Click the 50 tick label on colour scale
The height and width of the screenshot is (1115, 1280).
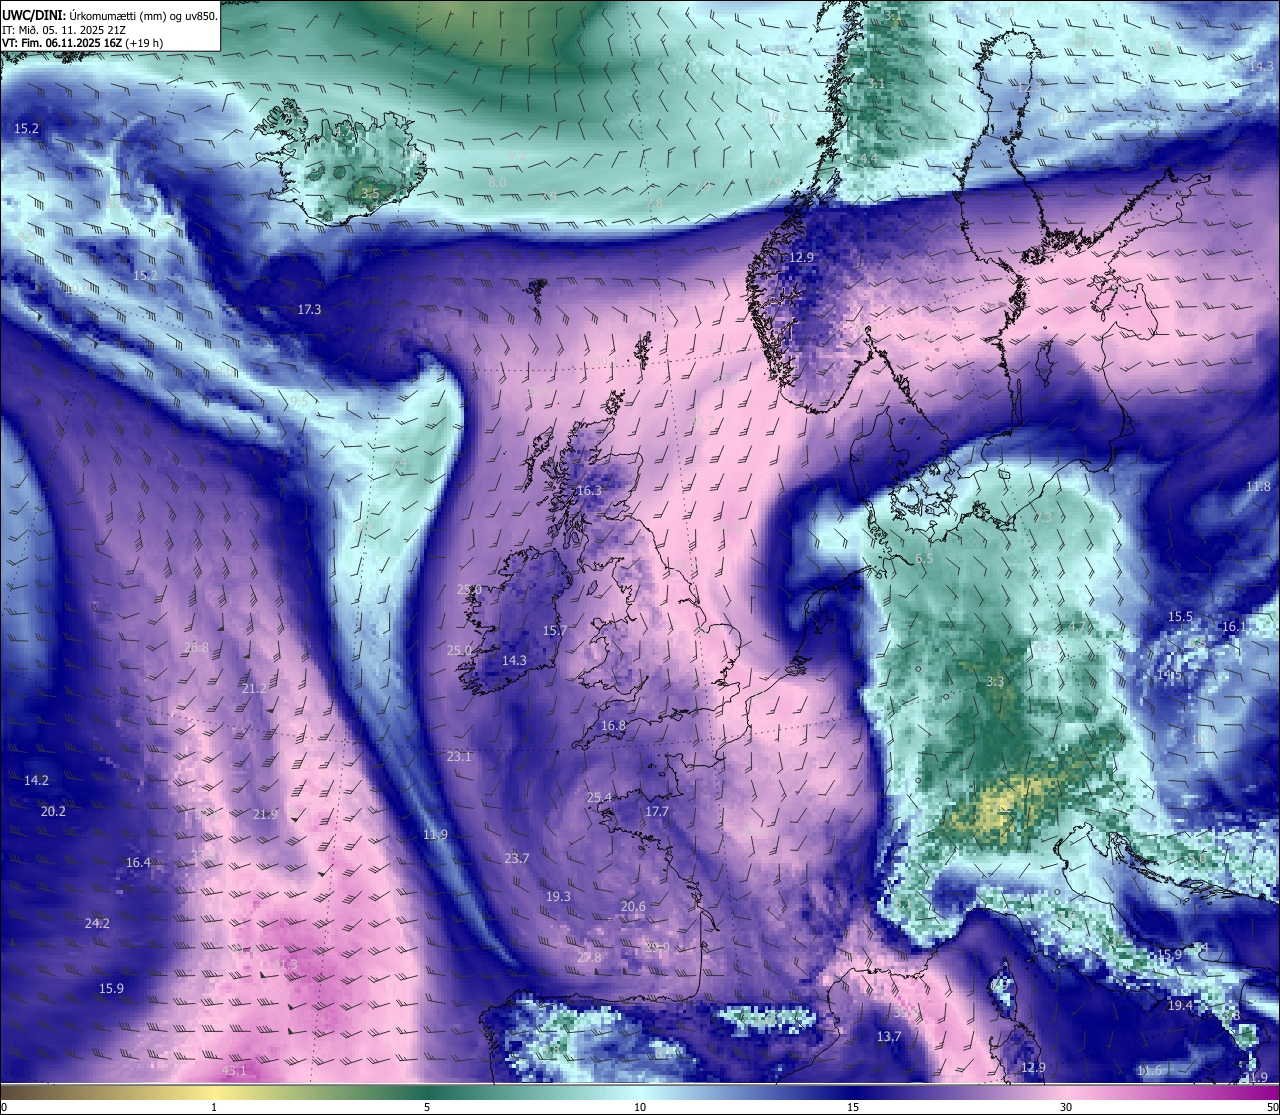point(1272,1107)
